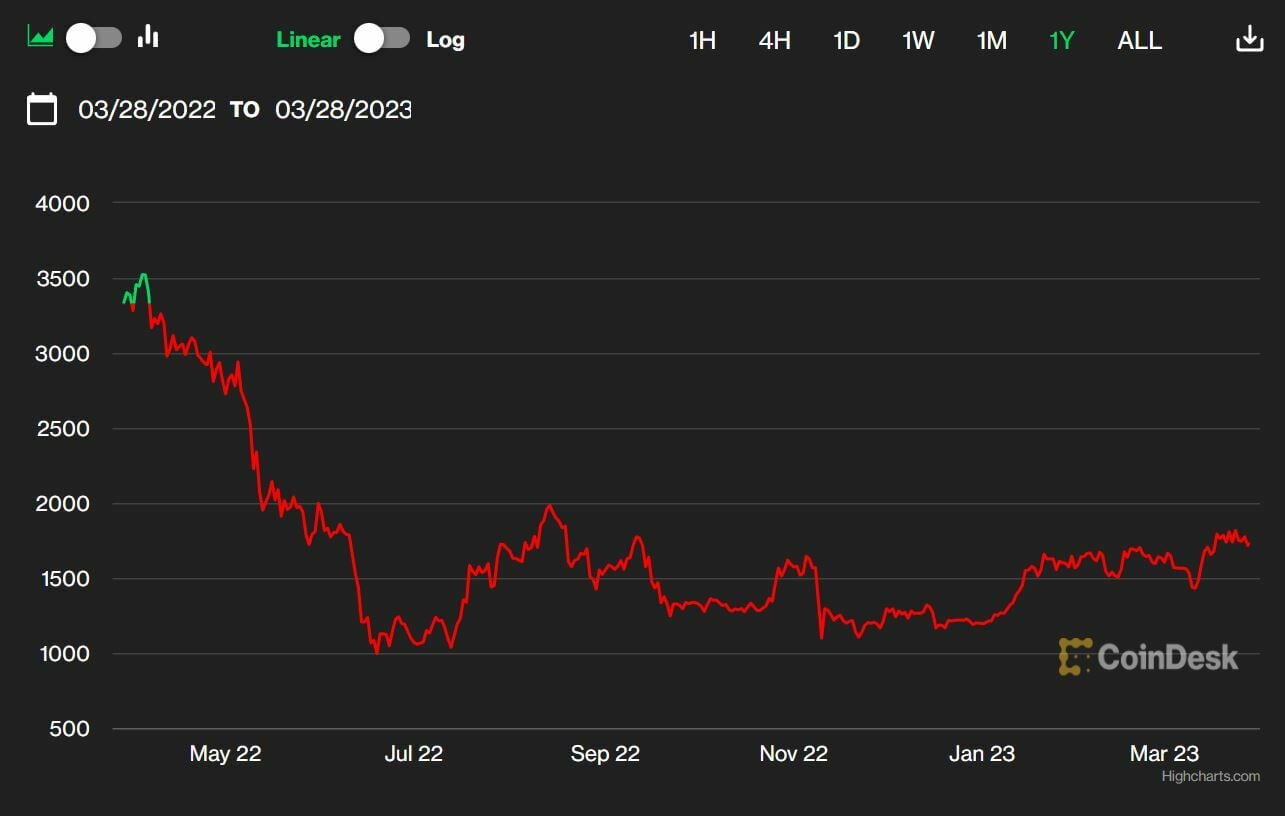Click the 4000 y-axis label
This screenshot has height=816, width=1285.
pos(62,204)
